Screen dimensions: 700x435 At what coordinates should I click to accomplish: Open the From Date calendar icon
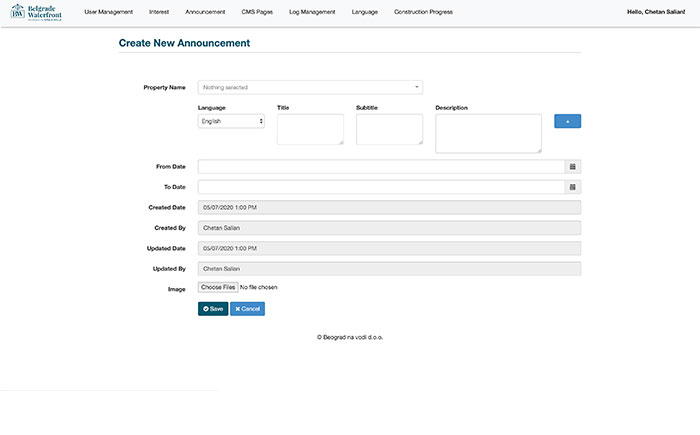pyautogui.click(x=572, y=167)
